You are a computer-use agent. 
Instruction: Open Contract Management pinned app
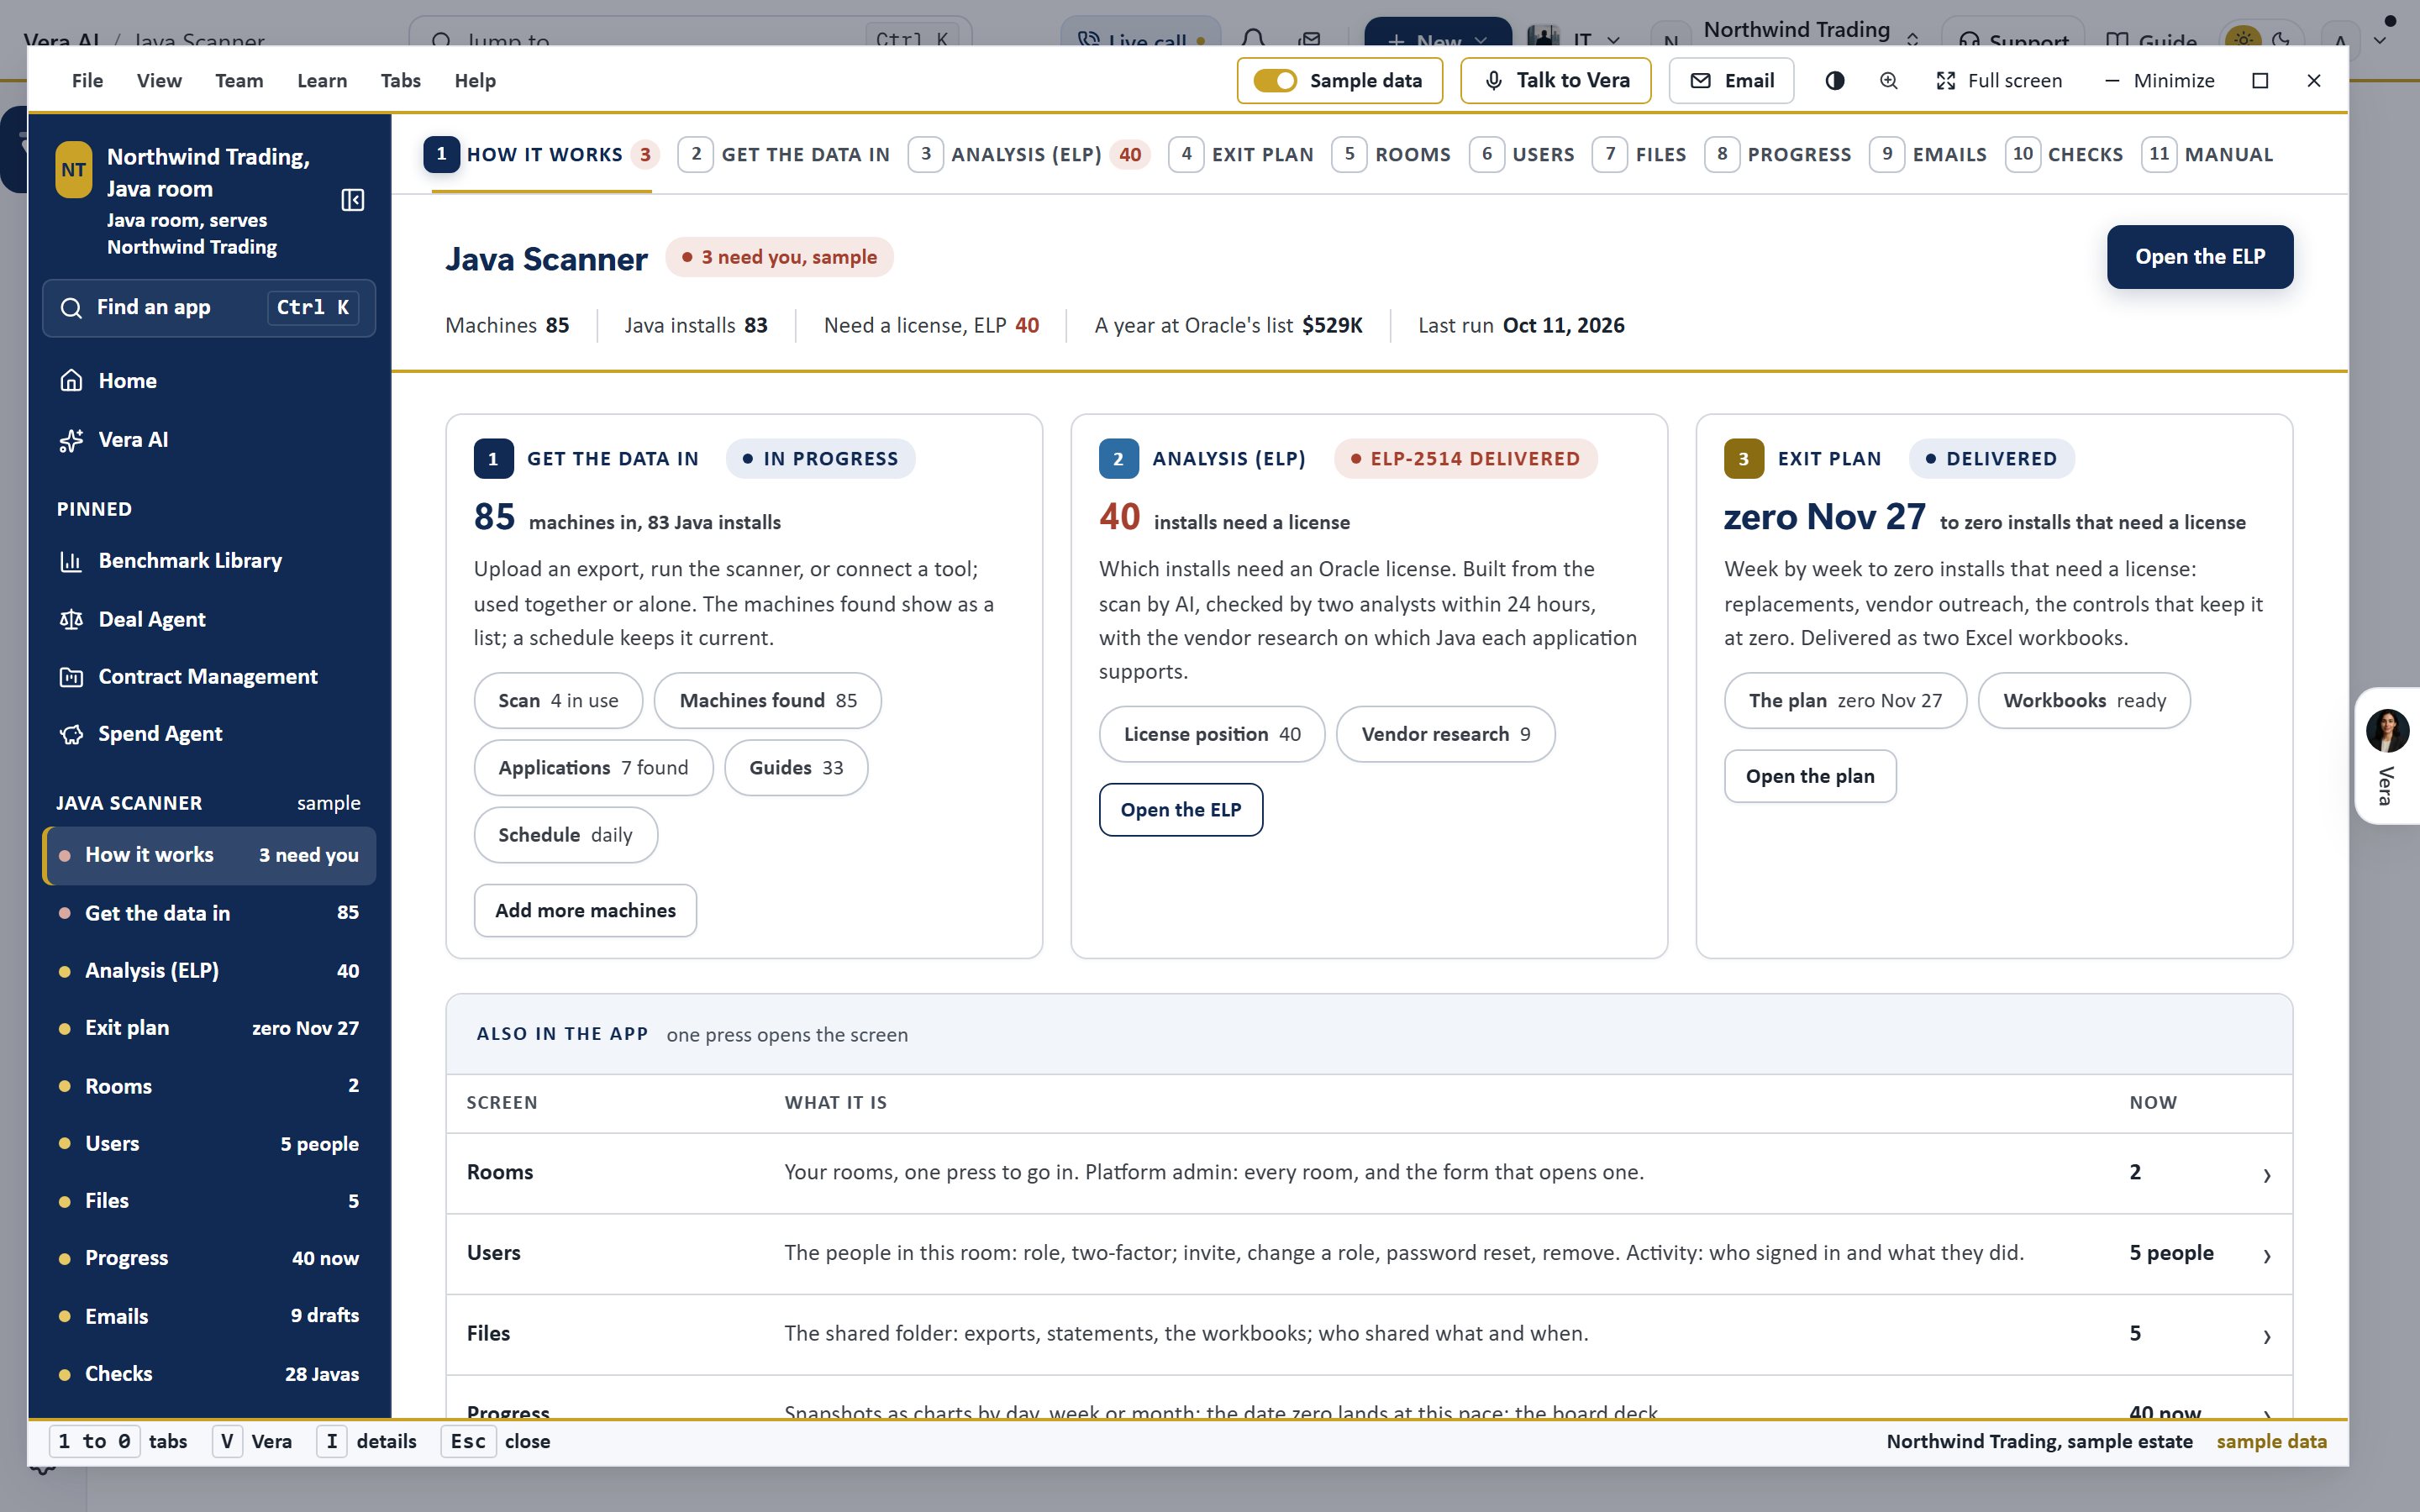point(209,677)
